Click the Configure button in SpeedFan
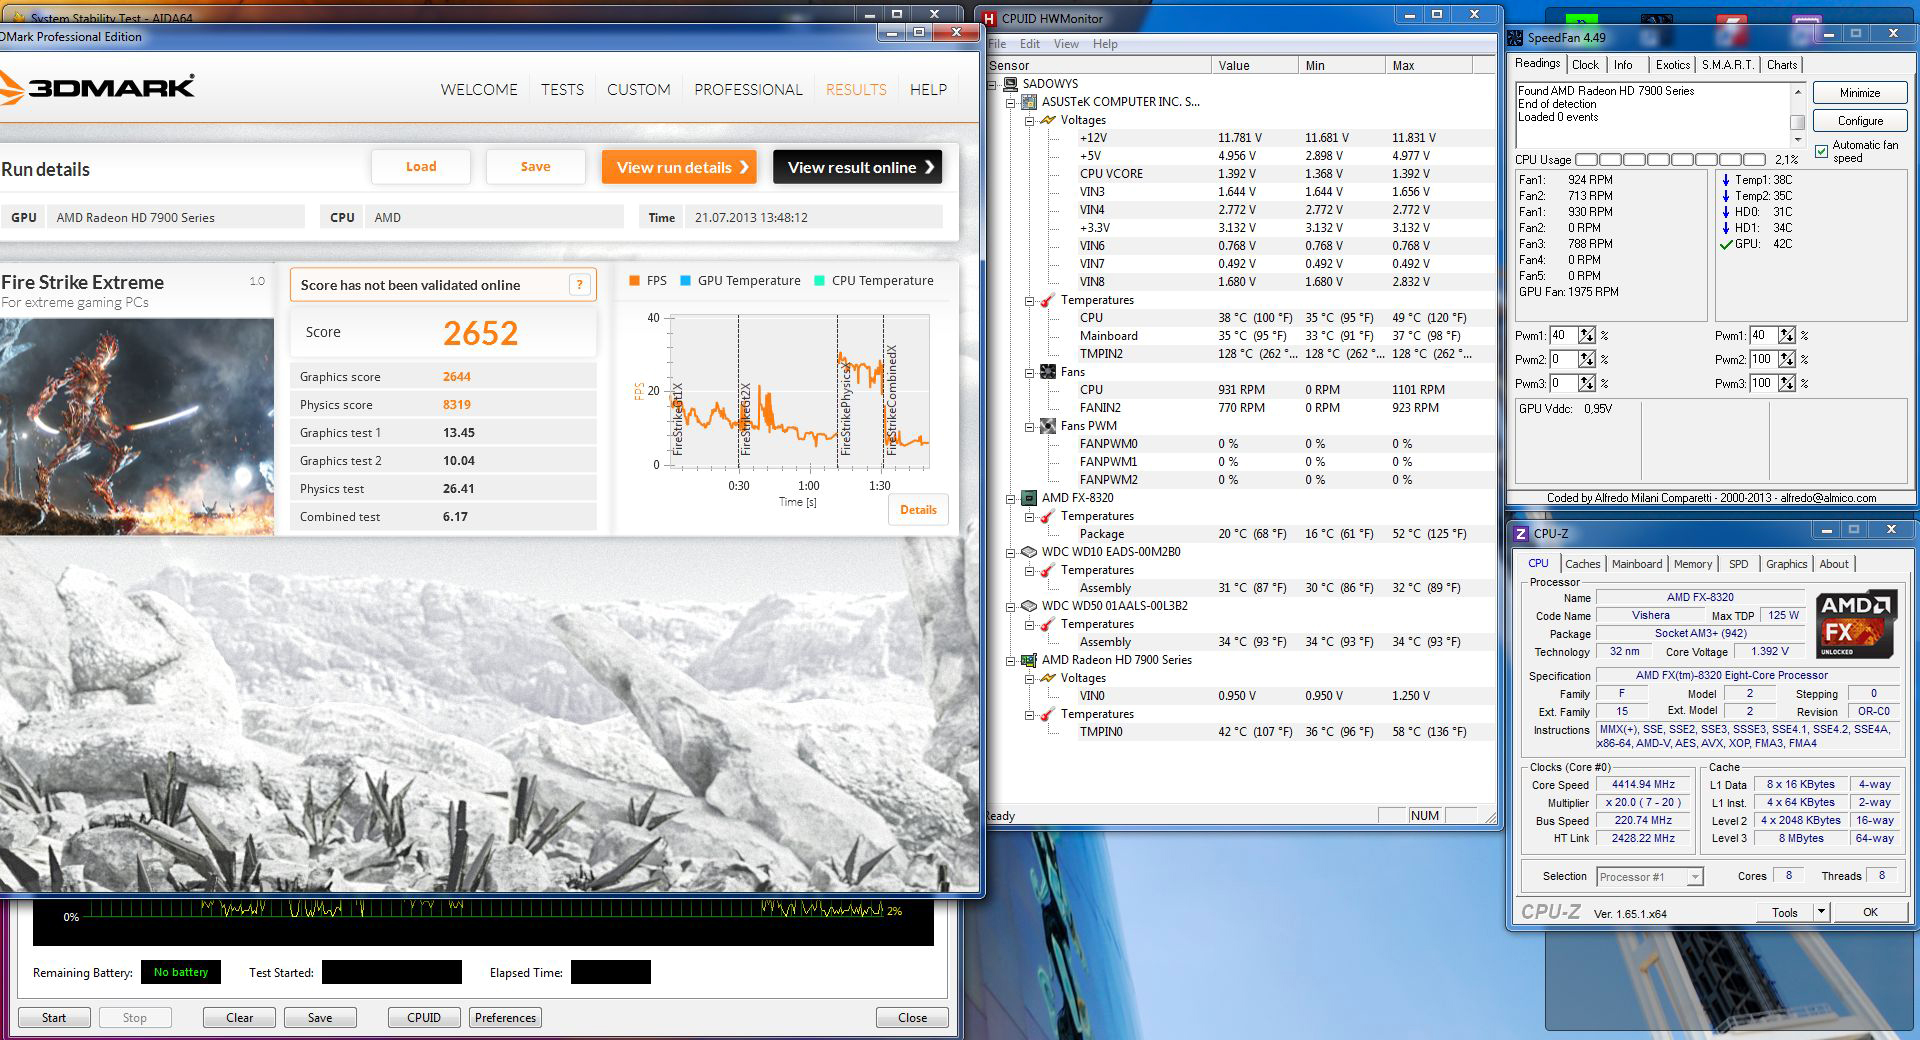The width and height of the screenshot is (1920, 1040). (1860, 121)
